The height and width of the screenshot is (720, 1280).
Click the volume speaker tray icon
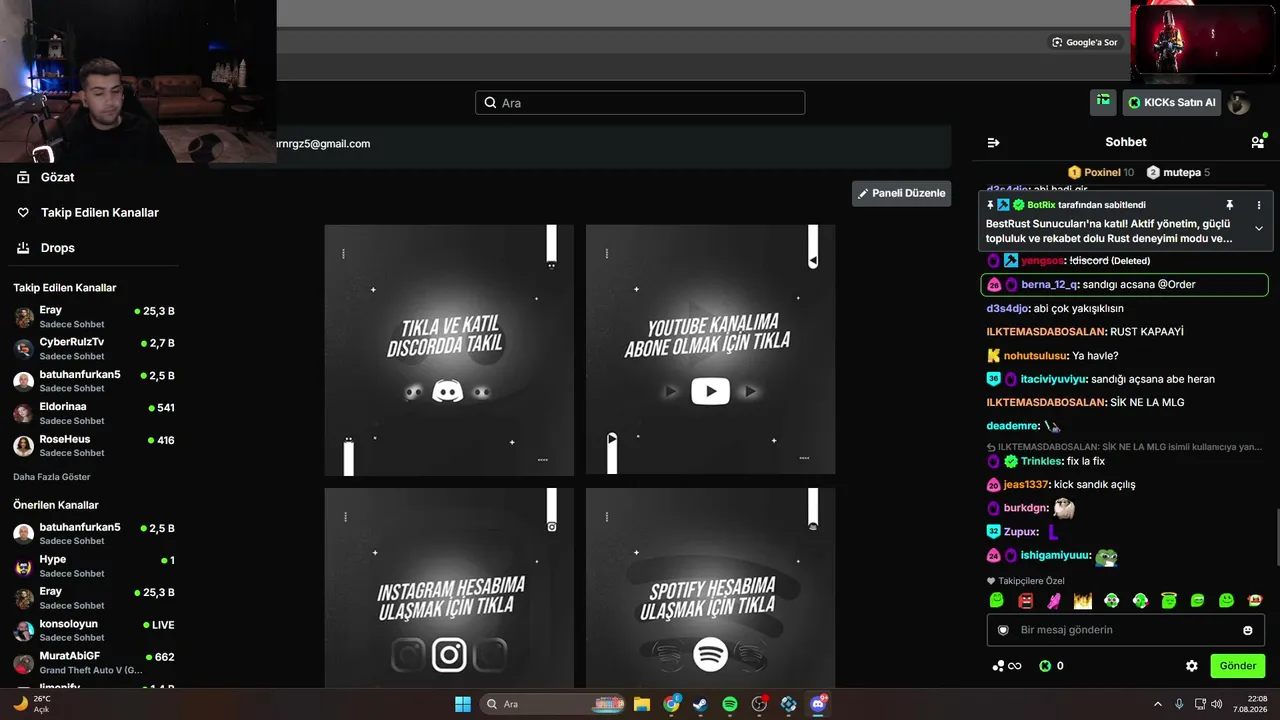[1217, 704]
